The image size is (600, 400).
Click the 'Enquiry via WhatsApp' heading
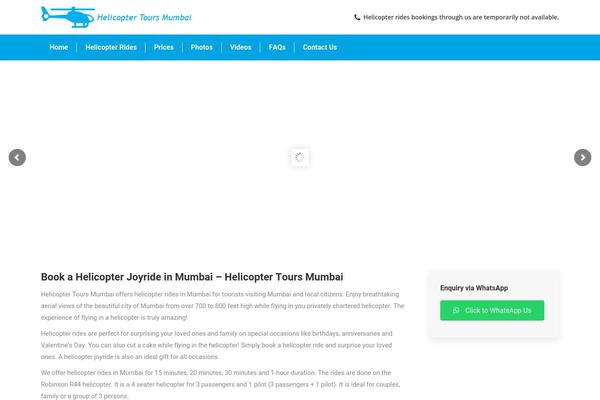tap(474, 288)
